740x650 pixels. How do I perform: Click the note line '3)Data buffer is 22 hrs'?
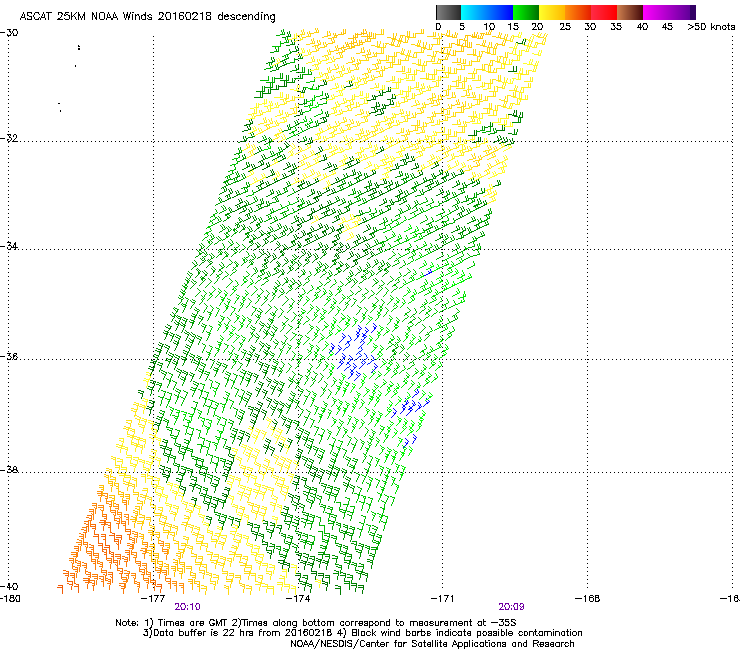click(x=362, y=633)
